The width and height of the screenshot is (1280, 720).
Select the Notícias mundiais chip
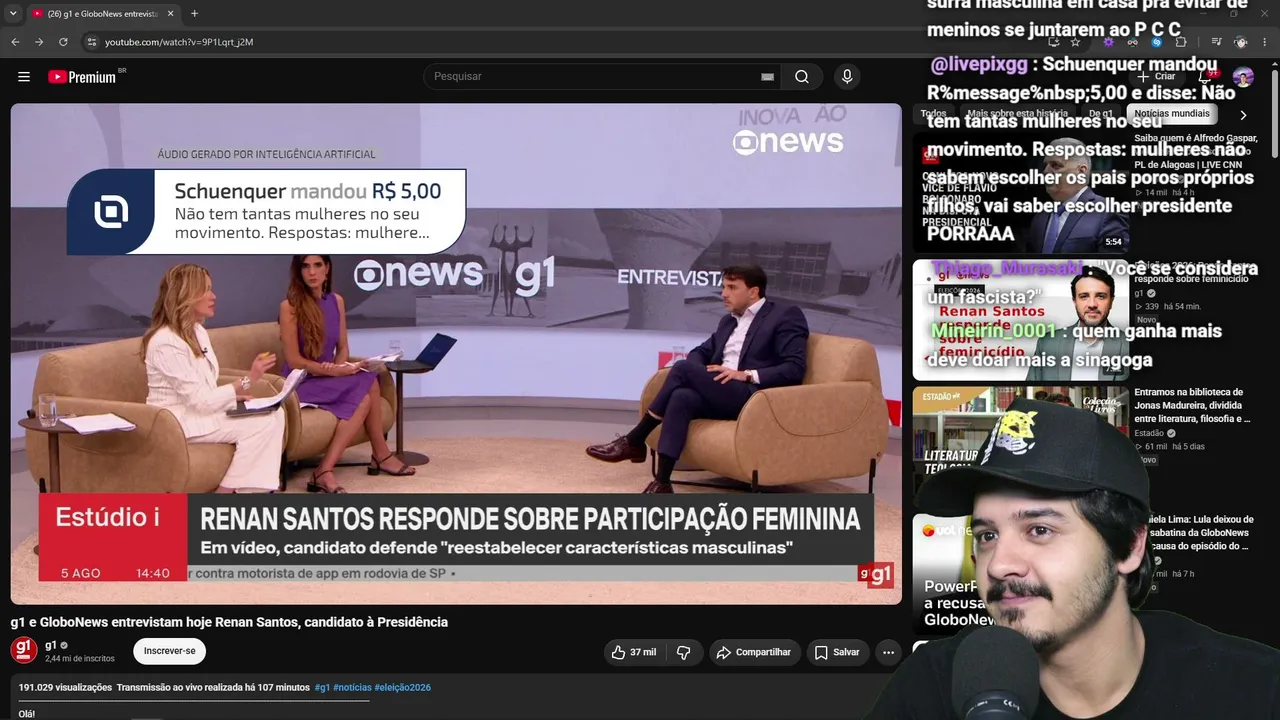coord(1172,114)
